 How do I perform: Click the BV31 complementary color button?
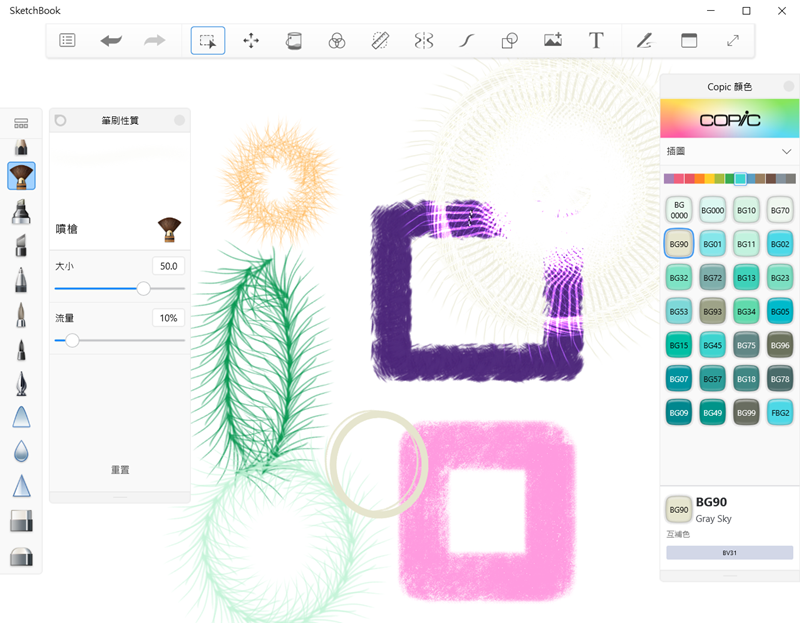(729, 552)
